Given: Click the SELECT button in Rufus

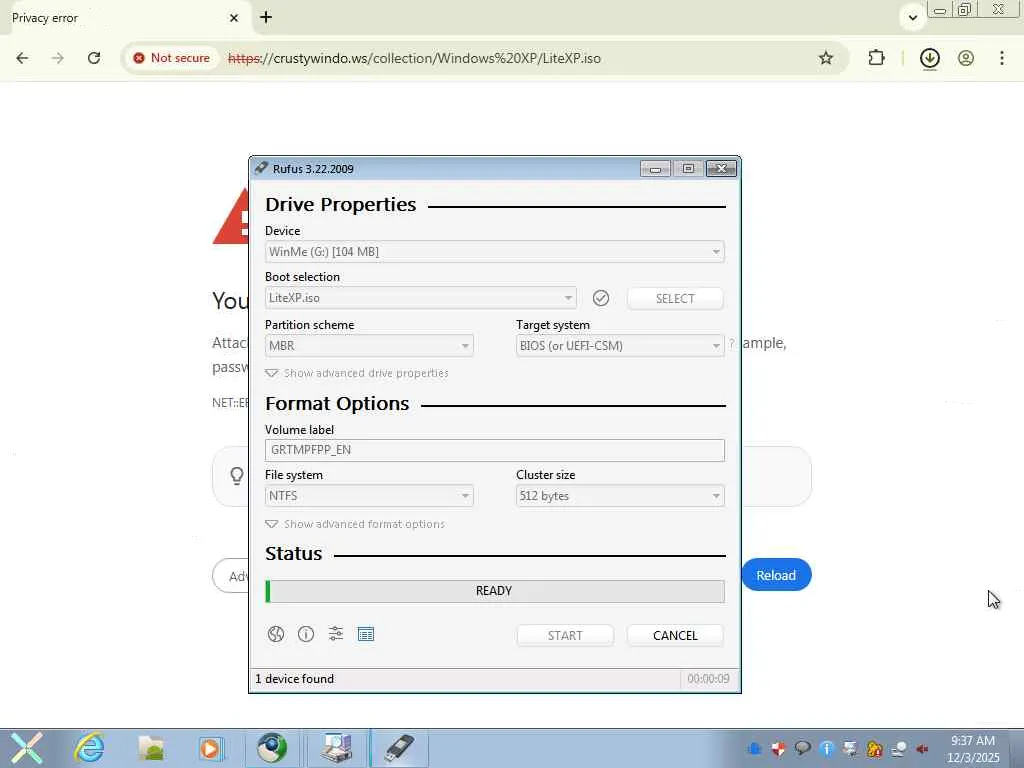Looking at the screenshot, I should click(x=675, y=298).
